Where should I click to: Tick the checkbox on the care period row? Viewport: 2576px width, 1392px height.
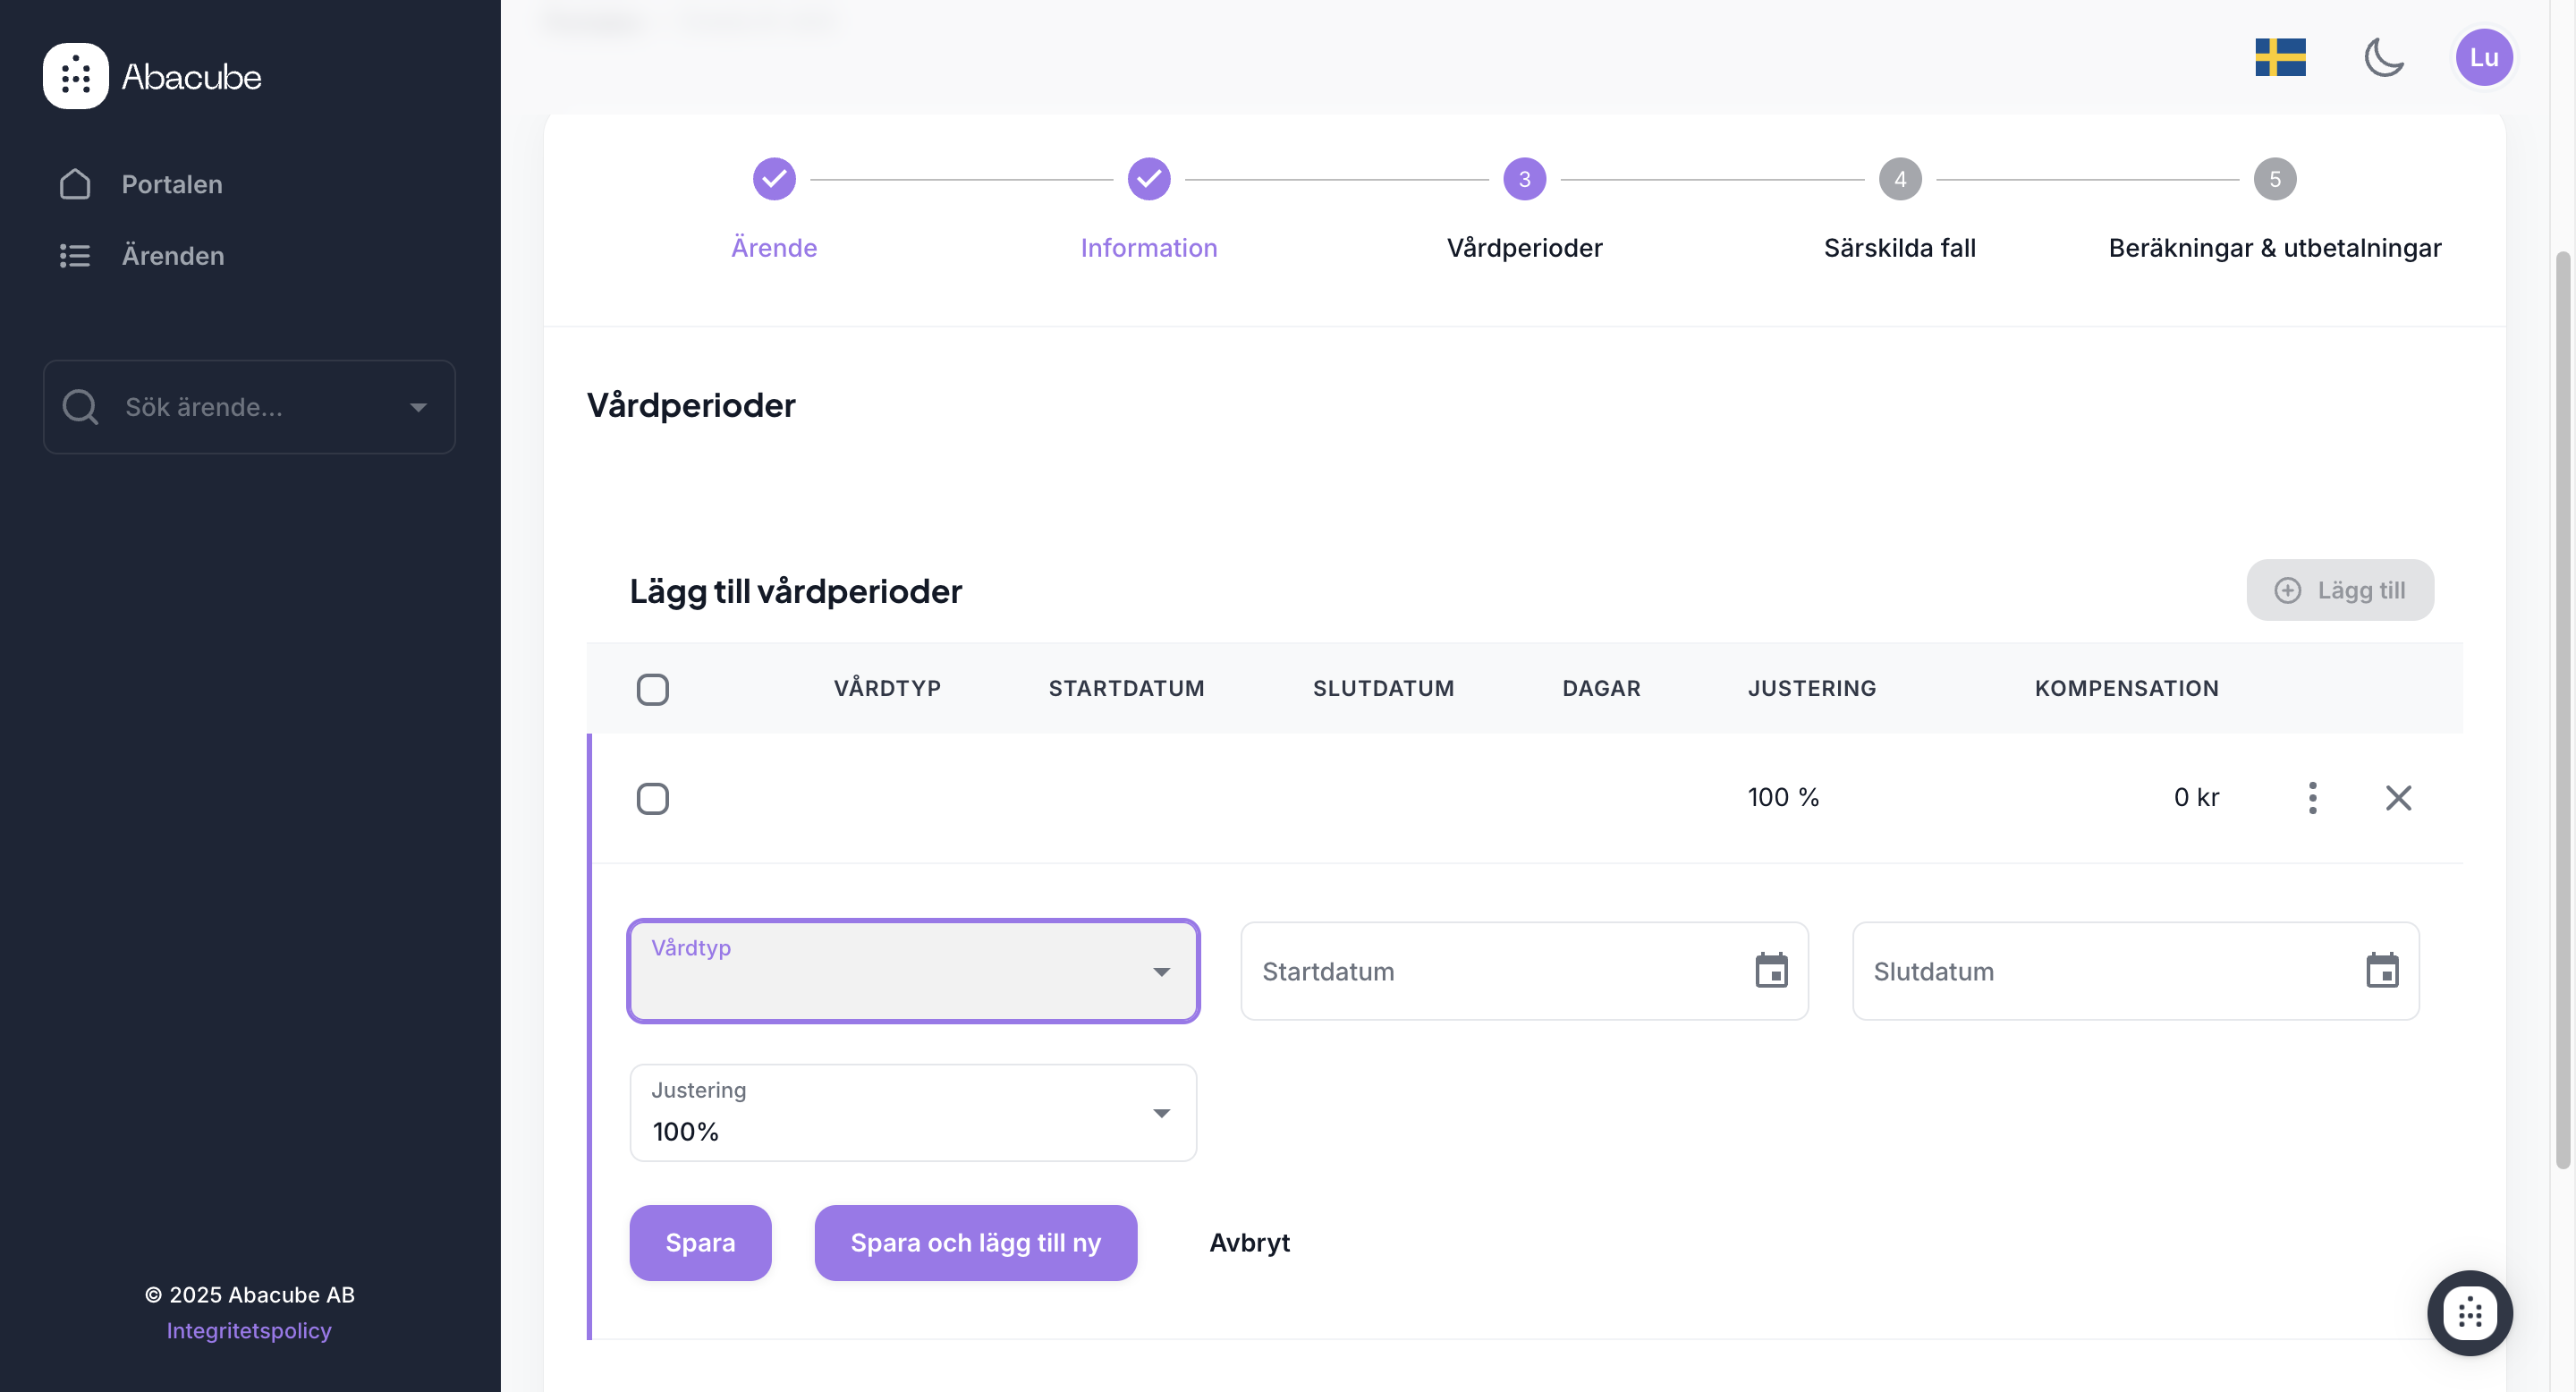[x=653, y=798]
